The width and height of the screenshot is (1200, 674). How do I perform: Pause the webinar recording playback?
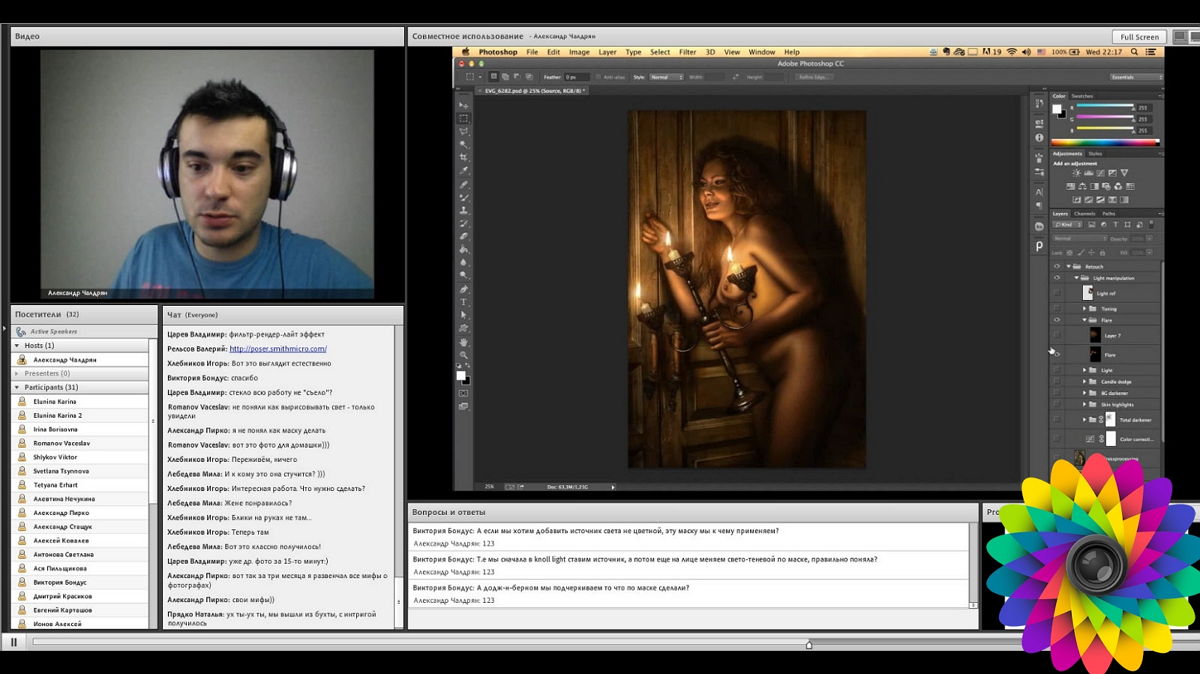tap(14, 642)
